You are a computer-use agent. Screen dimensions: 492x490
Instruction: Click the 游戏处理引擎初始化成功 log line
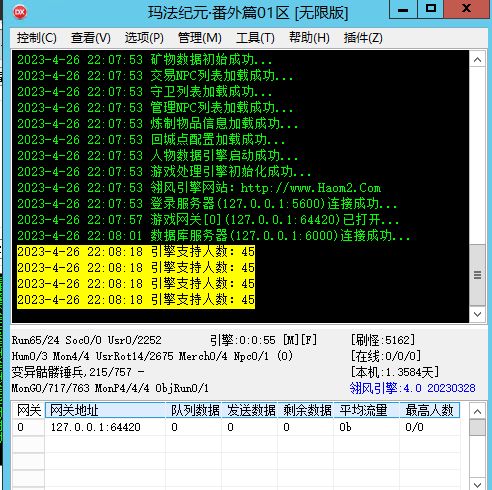pyautogui.click(x=164, y=172)
